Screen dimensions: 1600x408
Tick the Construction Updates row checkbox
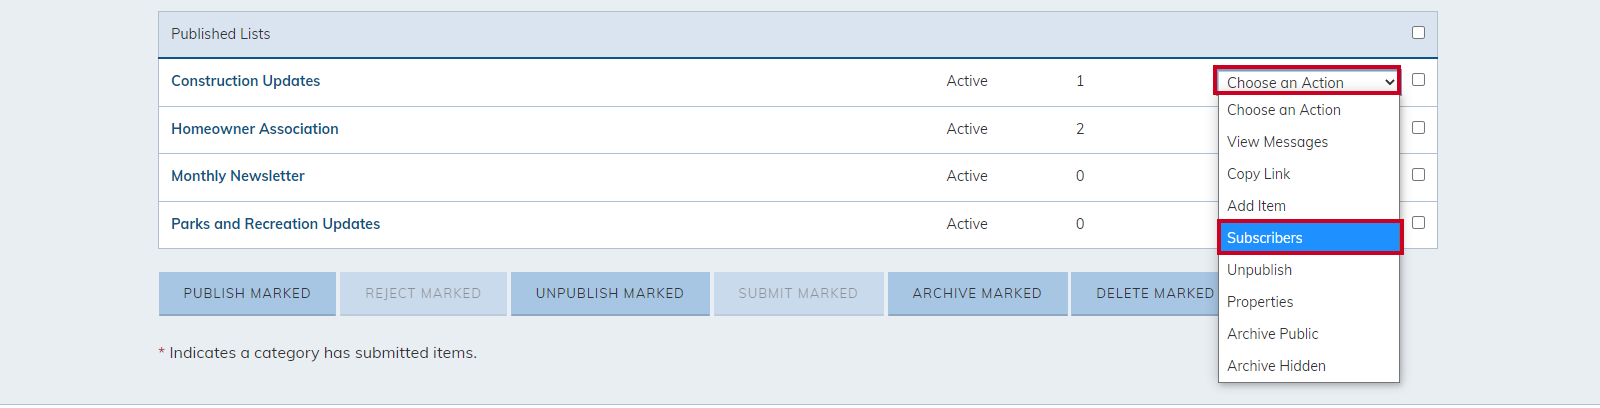pyautogui.click(x=1418, y=80)
